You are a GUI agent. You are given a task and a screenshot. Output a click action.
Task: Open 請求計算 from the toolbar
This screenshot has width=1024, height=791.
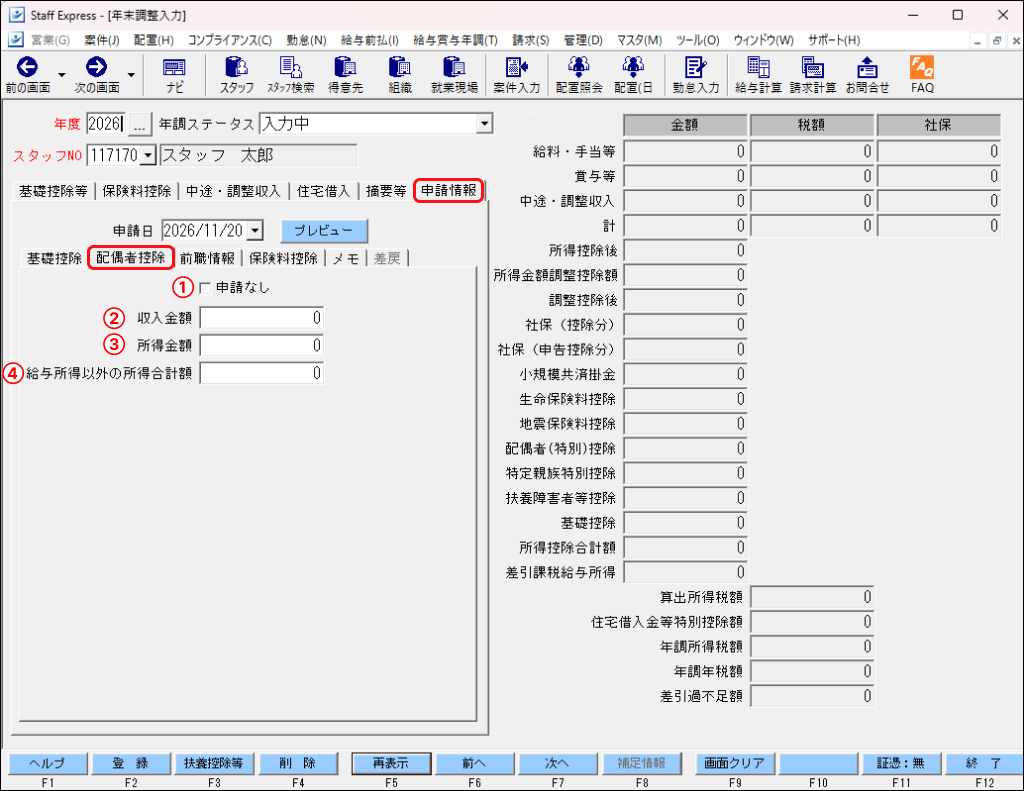[x=813, y=74]
